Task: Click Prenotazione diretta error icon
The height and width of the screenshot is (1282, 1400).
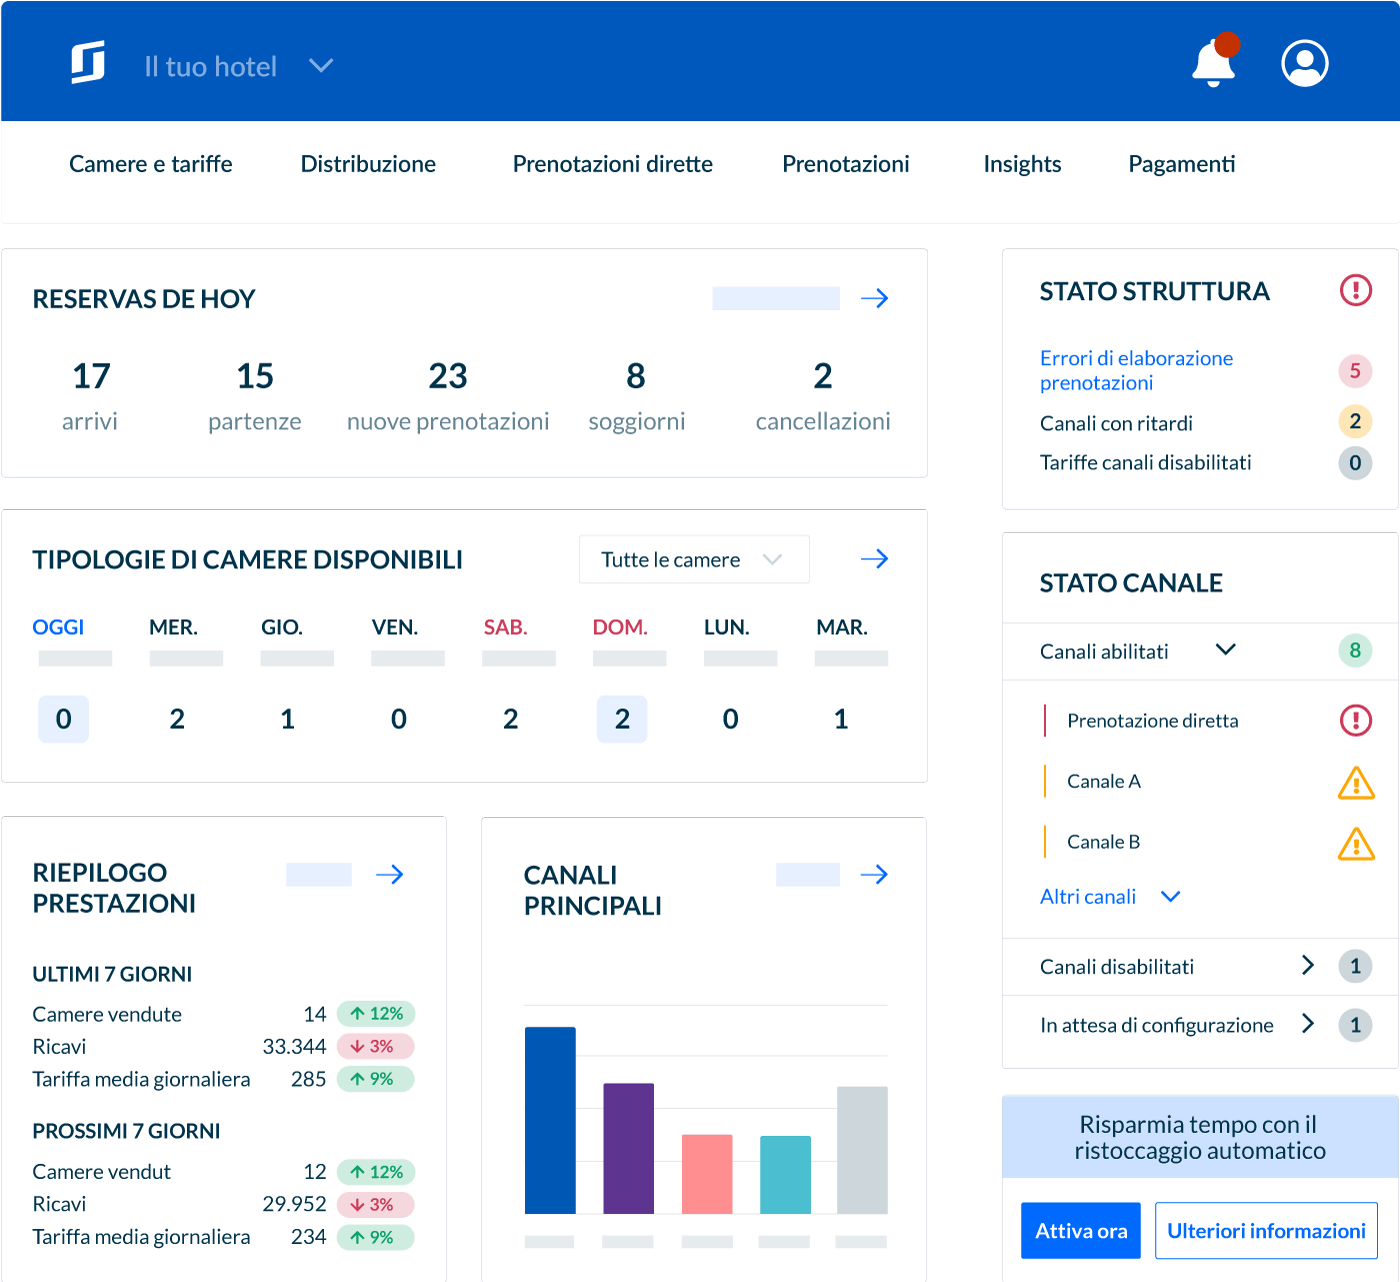Action: click(1355, 720)
